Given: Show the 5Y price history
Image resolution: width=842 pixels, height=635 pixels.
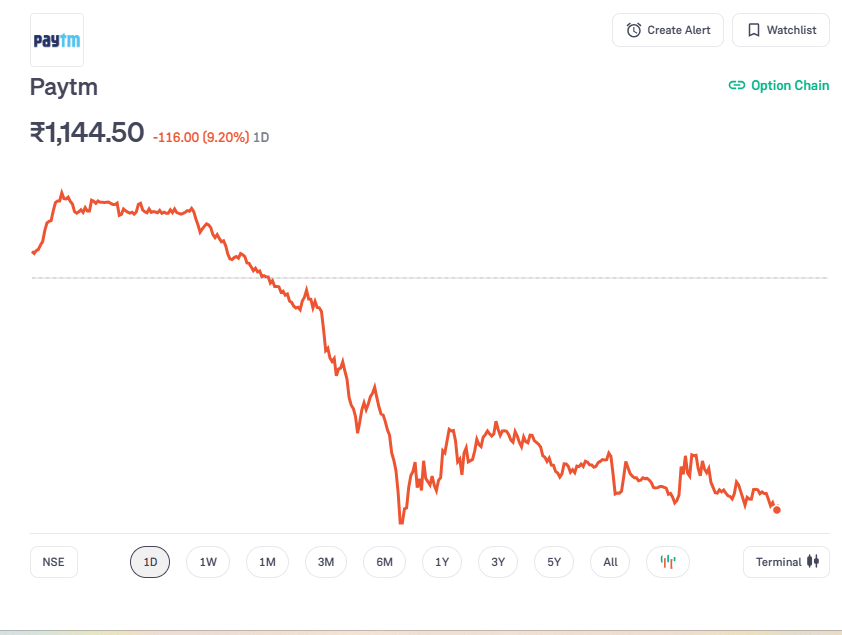Looking at the screenshot, I should [554, 562].
